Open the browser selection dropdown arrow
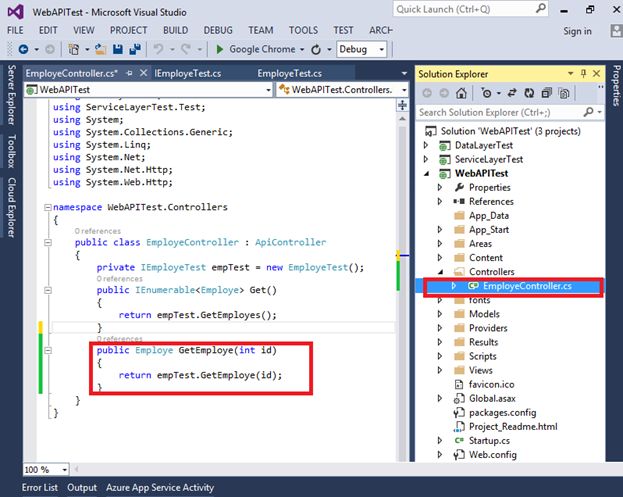This screenshot has width=623, height=497. pyautogui.click(x=302, y=50)
